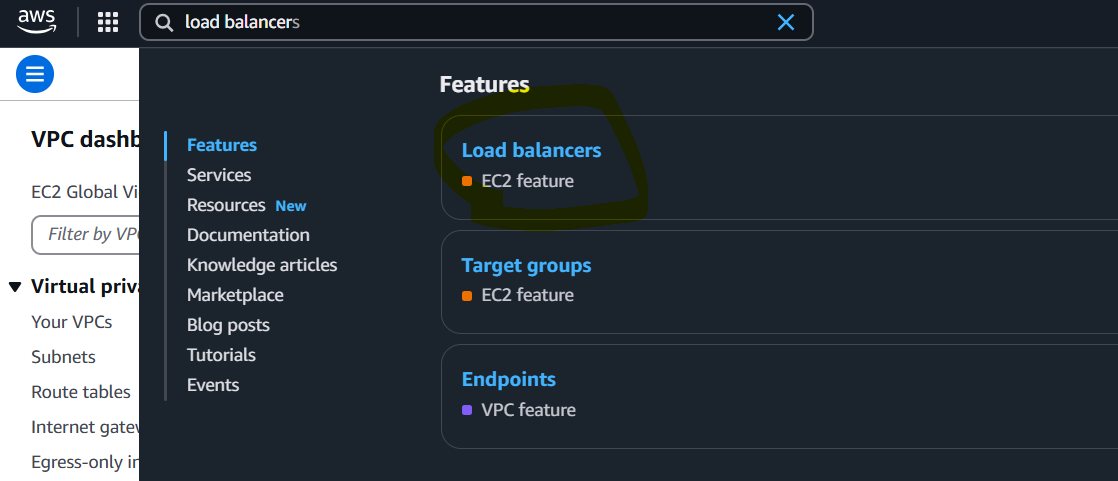Image resolution: width=1118 pixels, height=481 pixels.
Task: Open the Target groups feature link
Action: pyautogui.click(x=526, y=265)
